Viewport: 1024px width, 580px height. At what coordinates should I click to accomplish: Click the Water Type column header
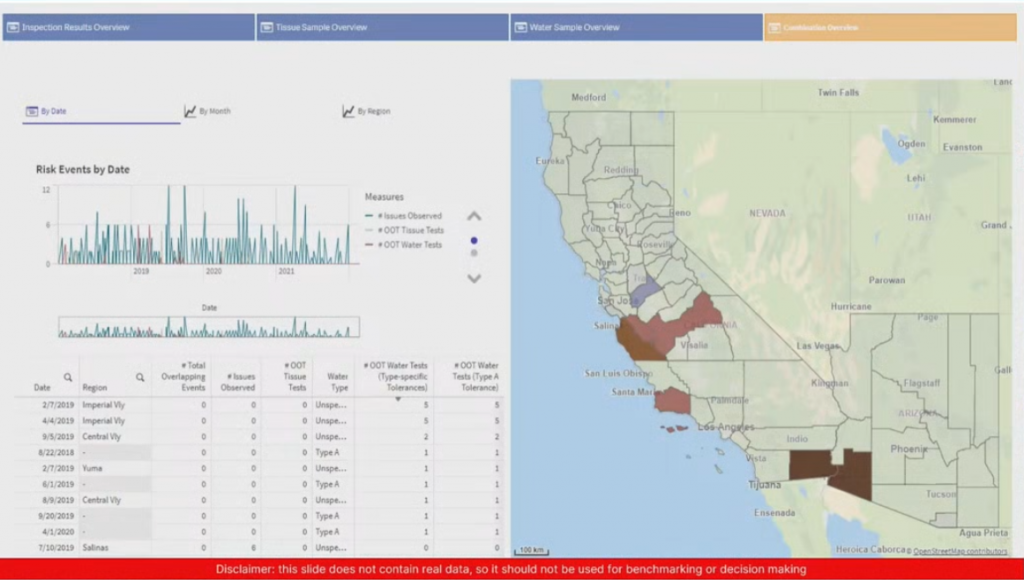[336, 381]
